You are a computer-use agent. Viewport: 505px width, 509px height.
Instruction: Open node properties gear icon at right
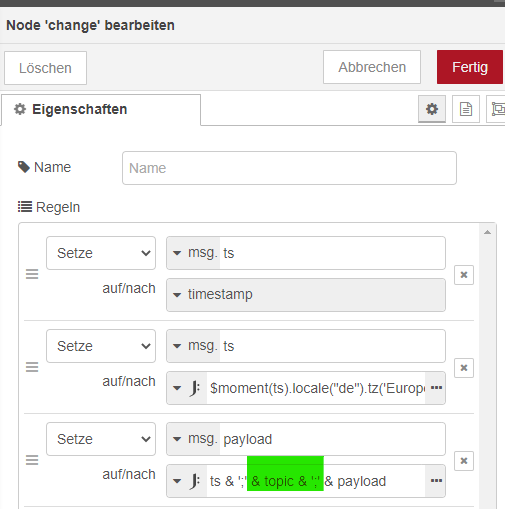tap(432, 109)
